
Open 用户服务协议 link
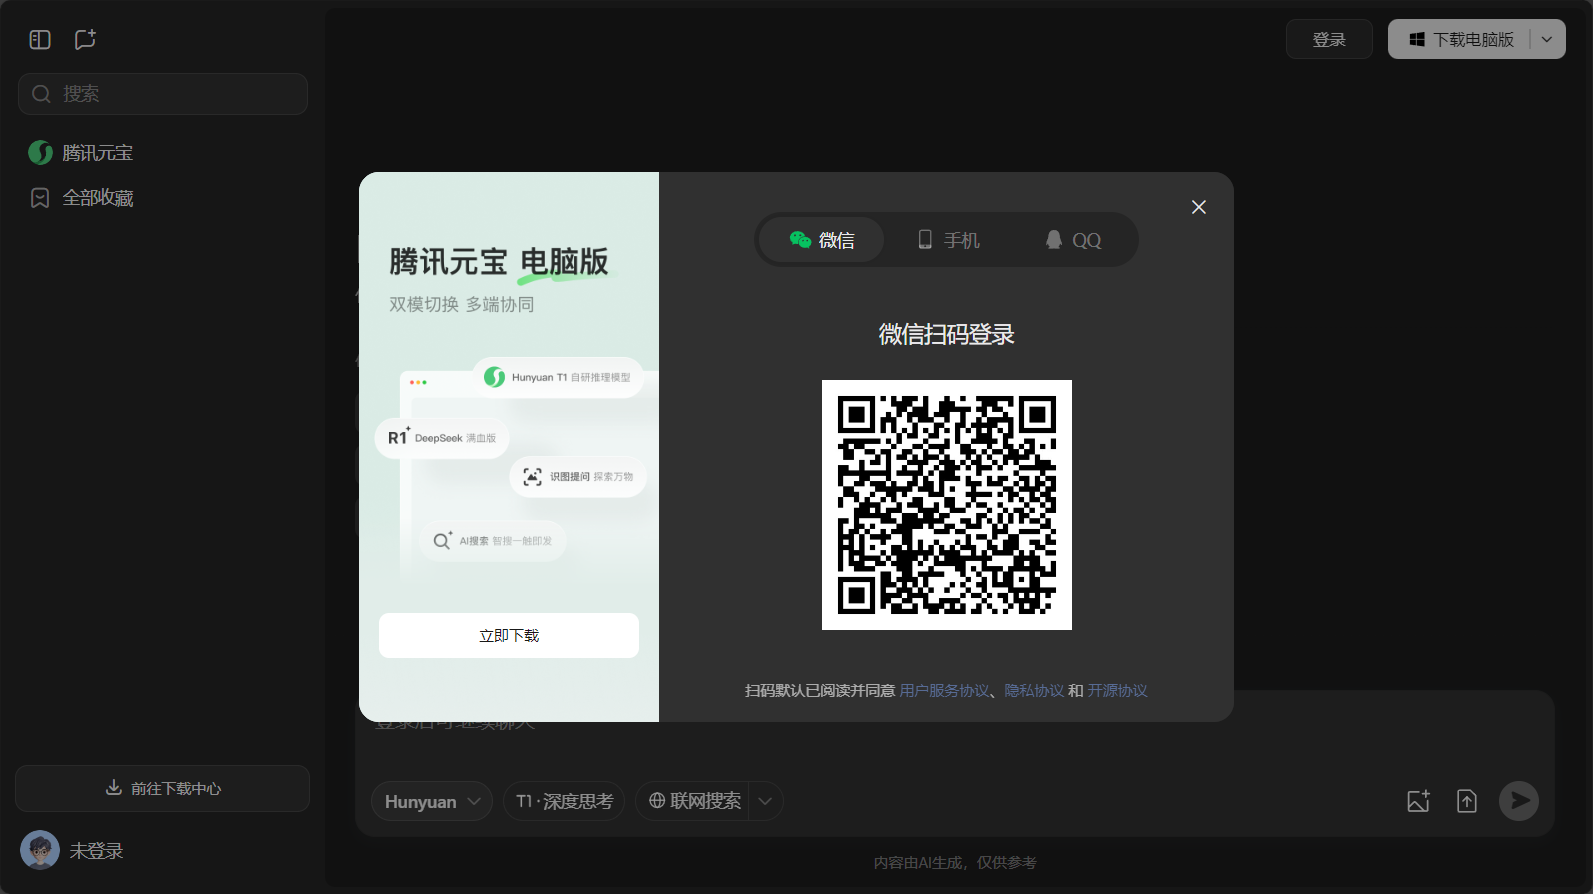(x=944, y=691)
